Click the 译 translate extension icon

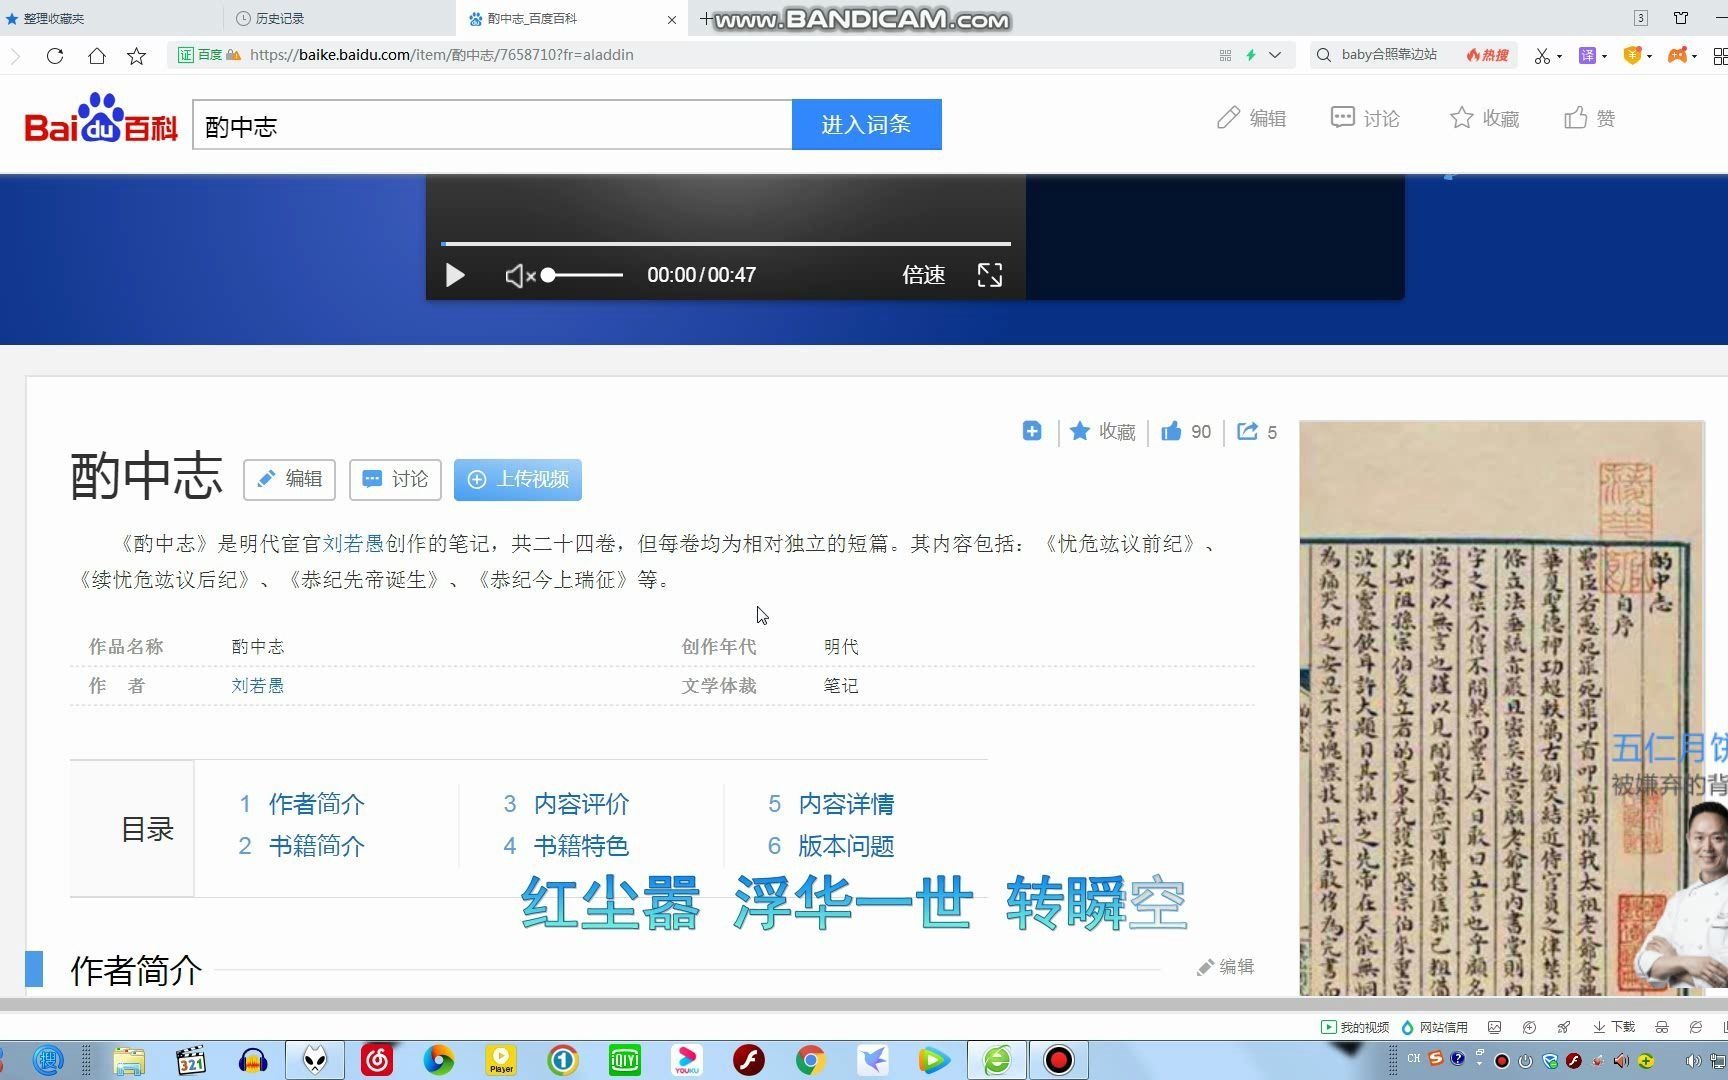pos(1587,56)
